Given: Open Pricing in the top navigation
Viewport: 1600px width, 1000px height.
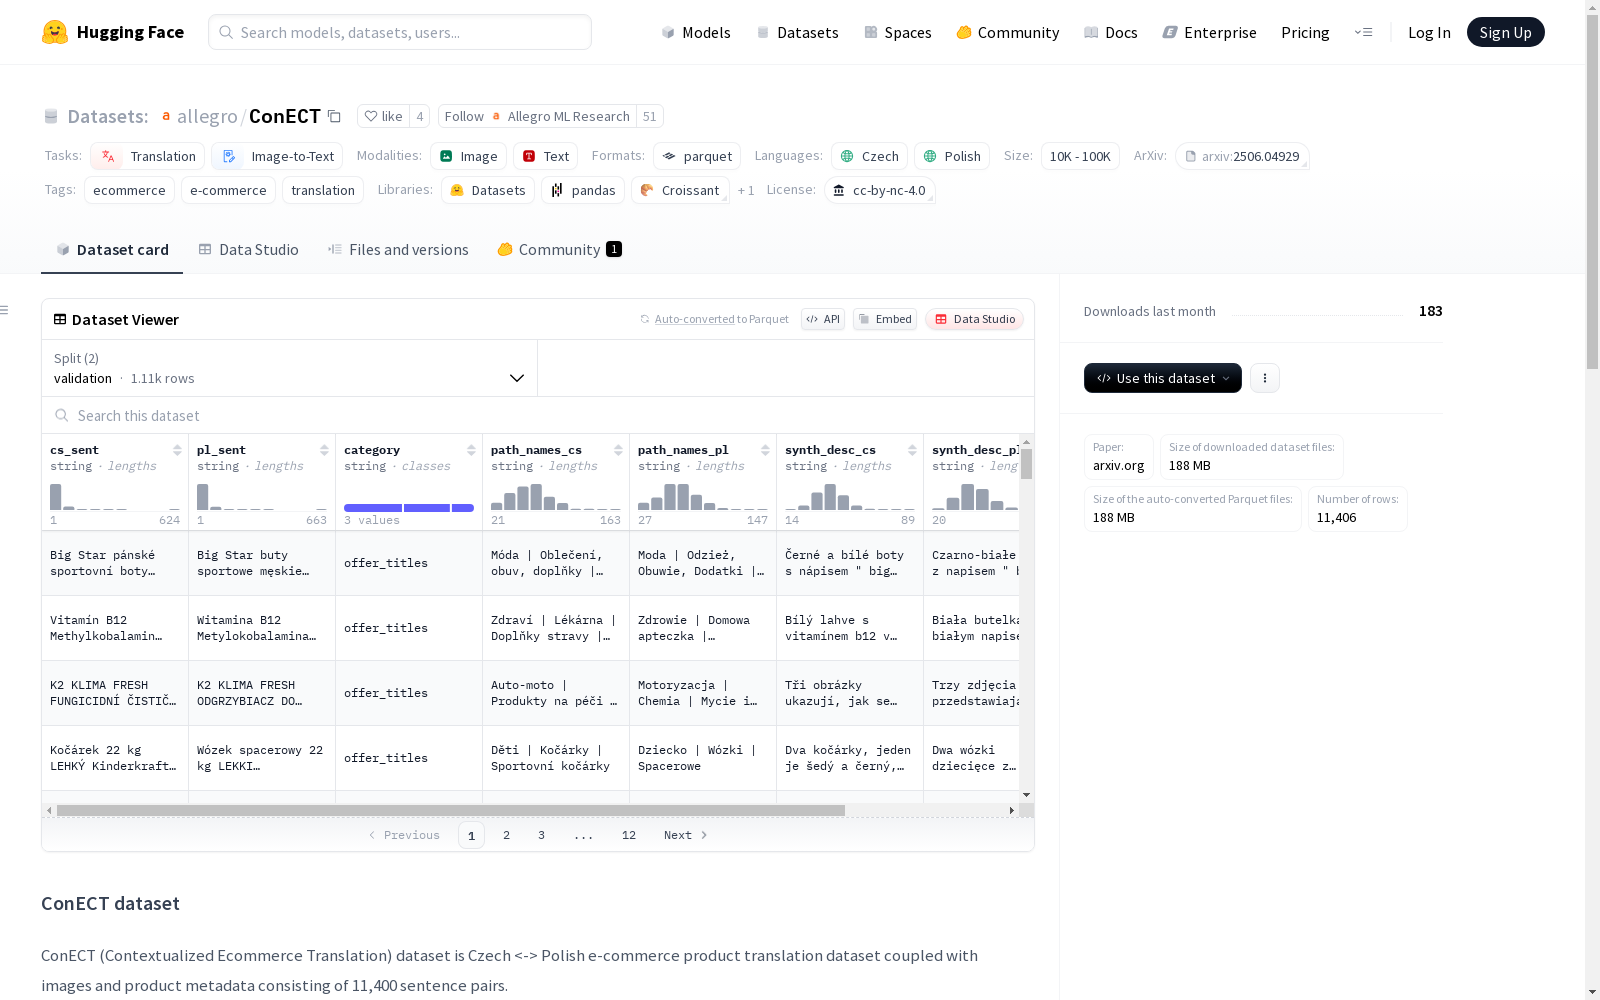Looking at the screenshot, I should [x=1305, y=32].
